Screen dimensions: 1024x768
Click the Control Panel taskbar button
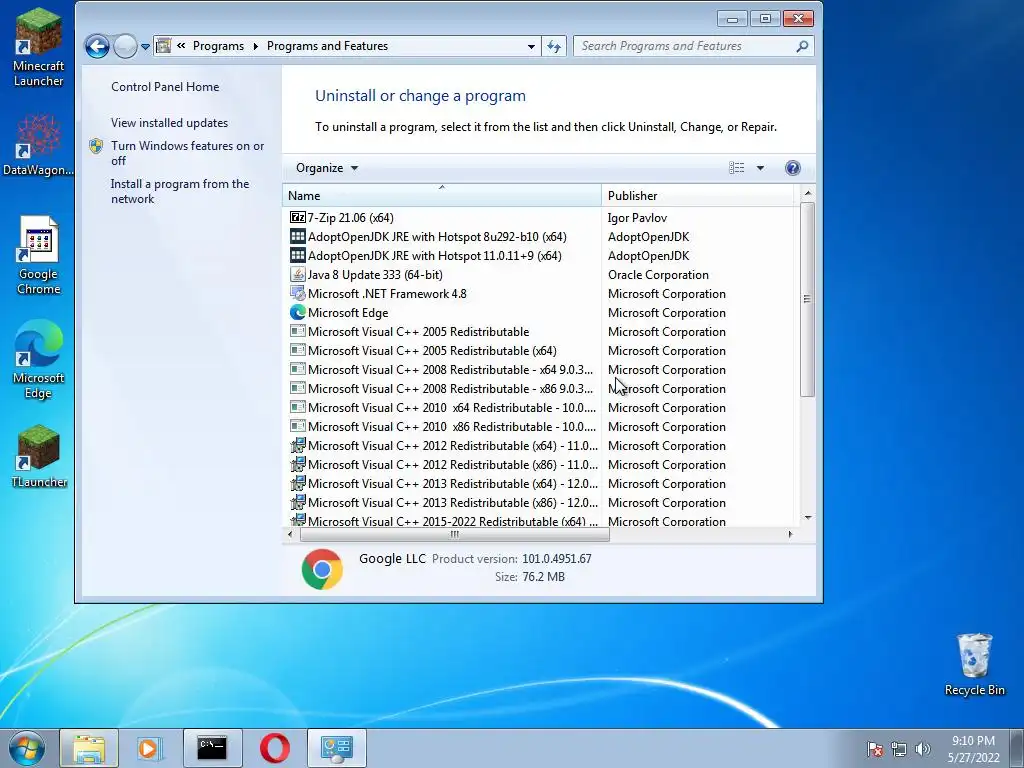[x=336, y=748]
